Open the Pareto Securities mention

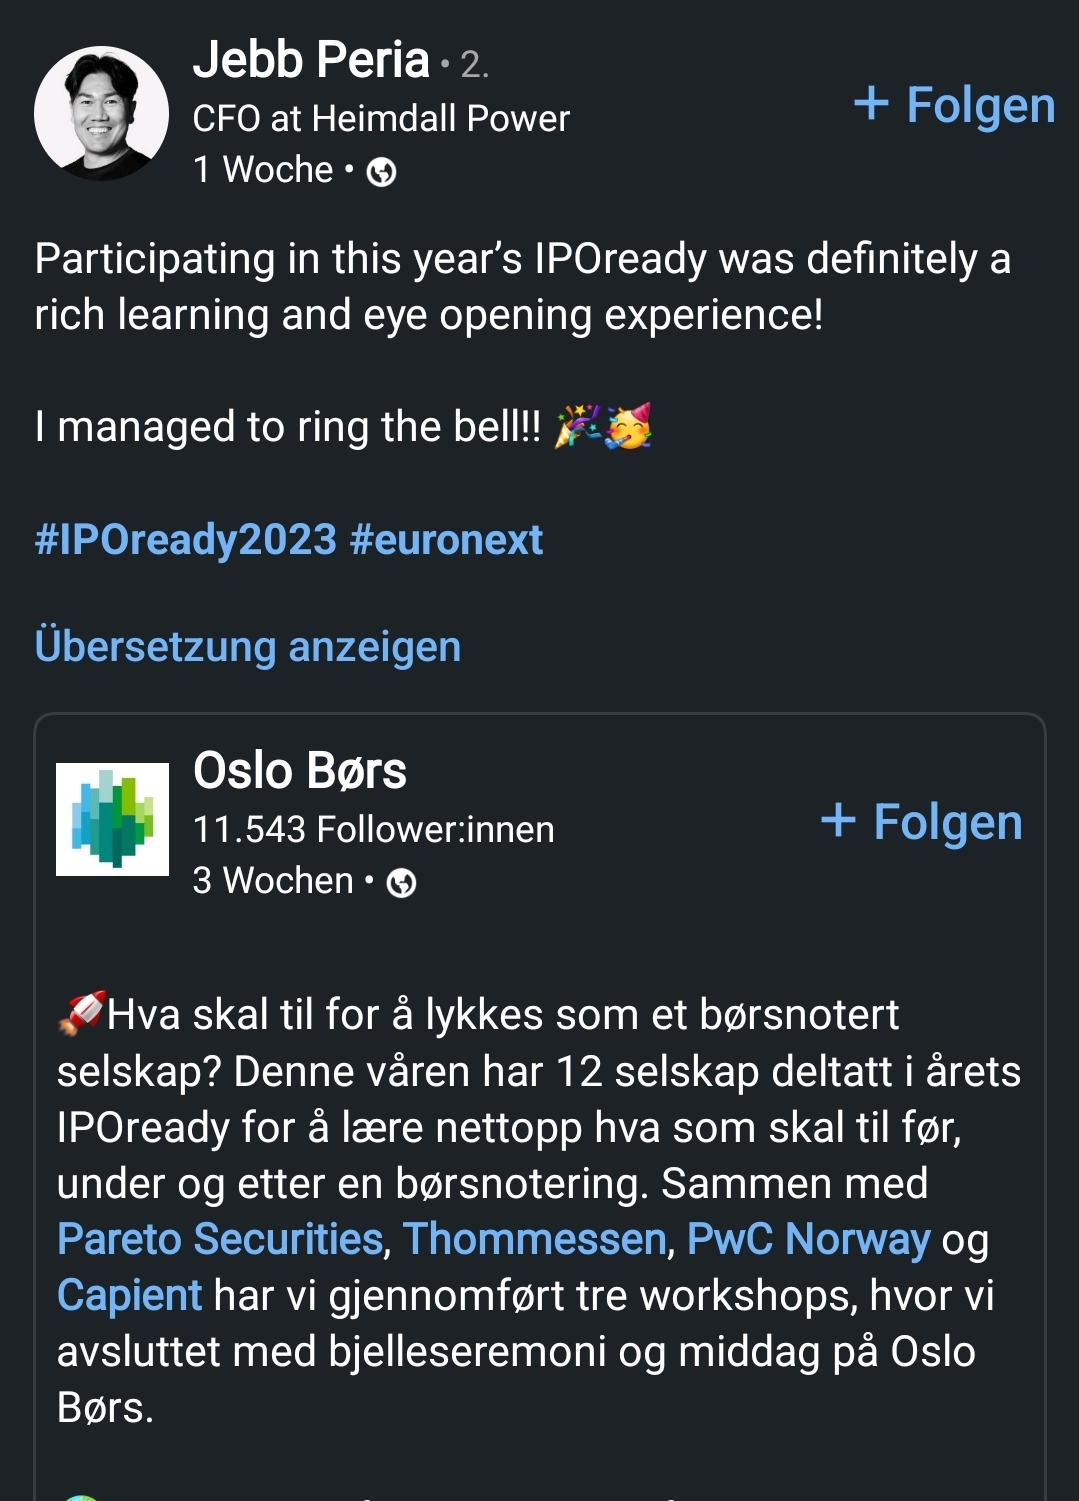(x=220, y=1239)
